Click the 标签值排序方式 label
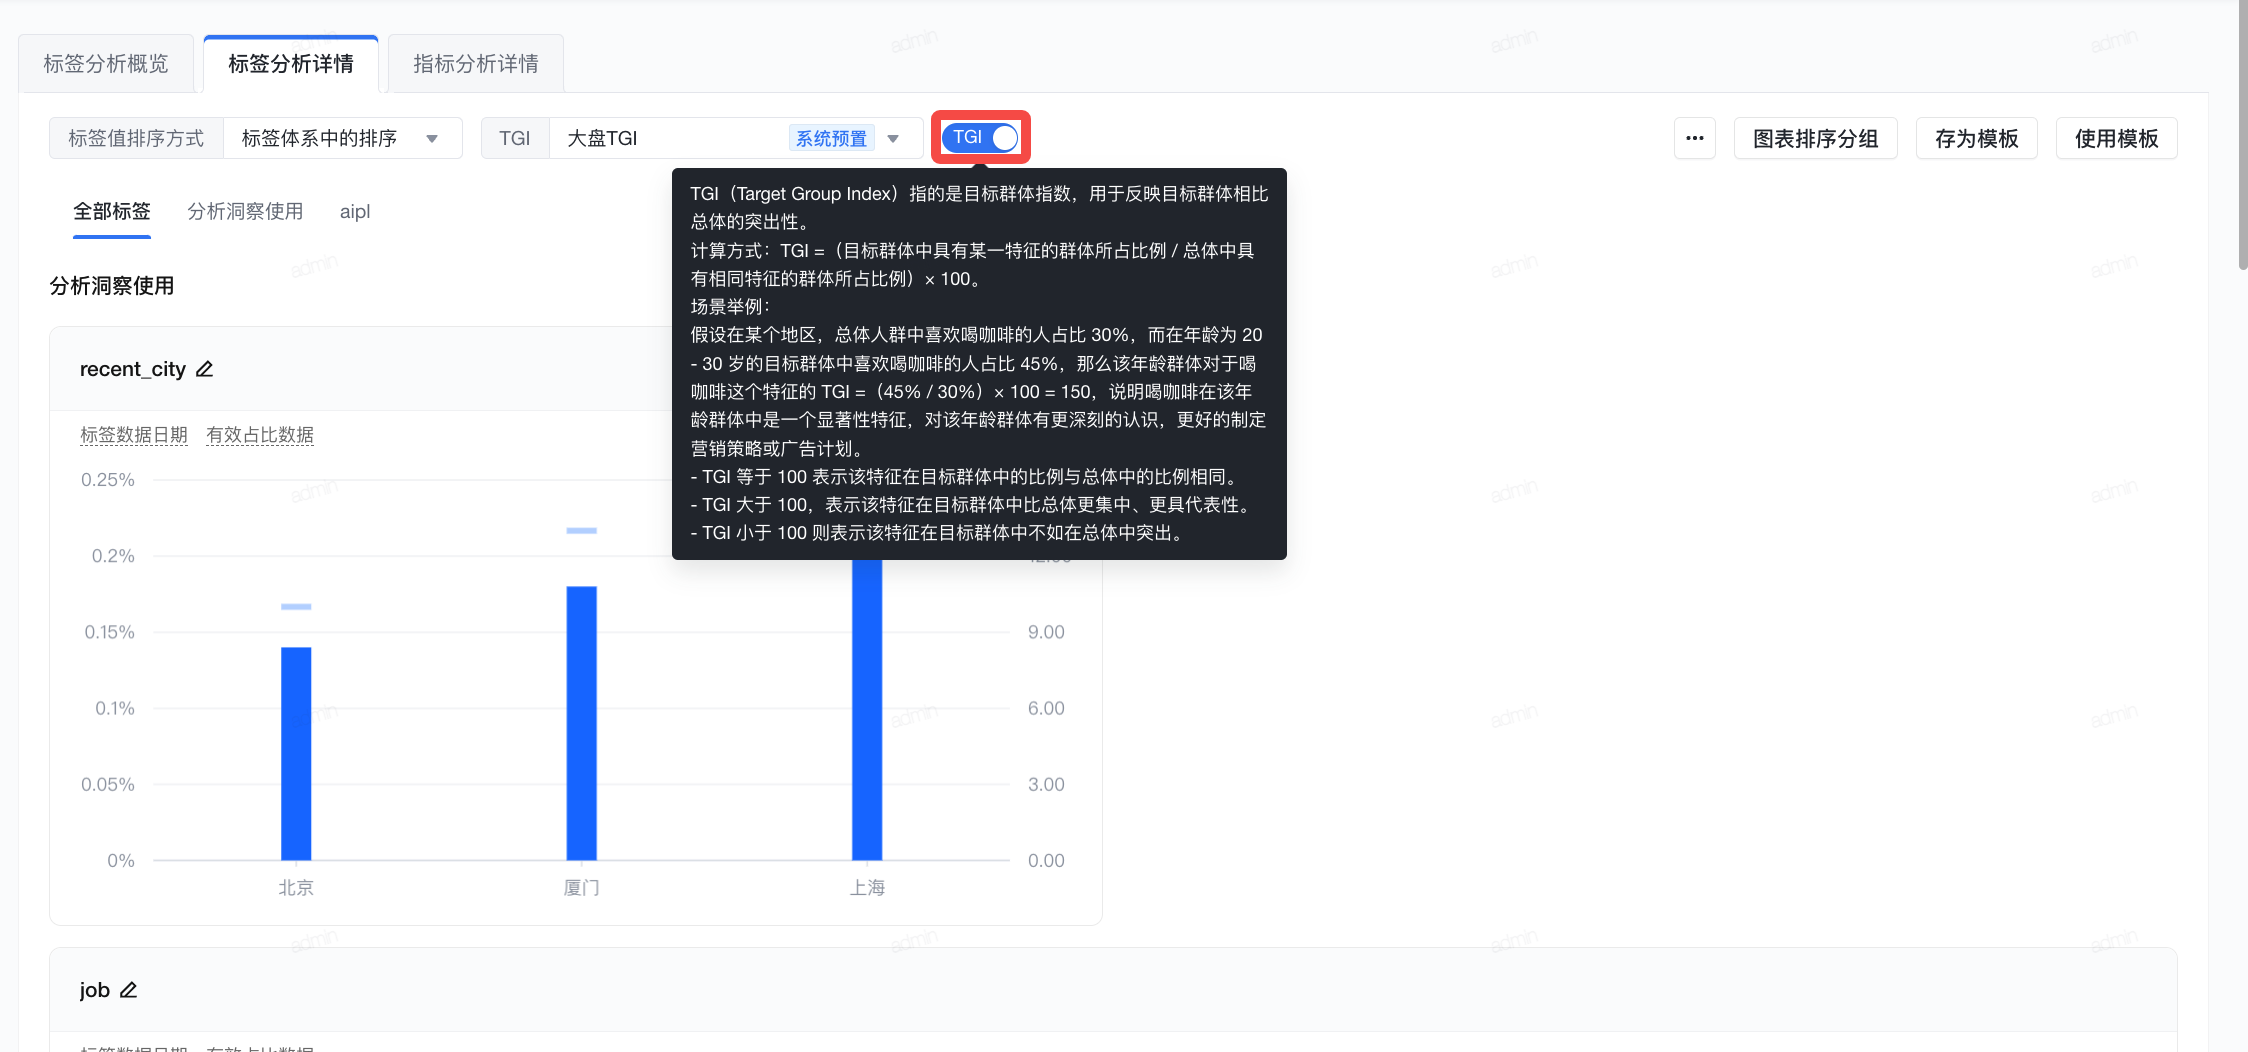Screen dimensions: 2248x1052 (x=136, y=138)
